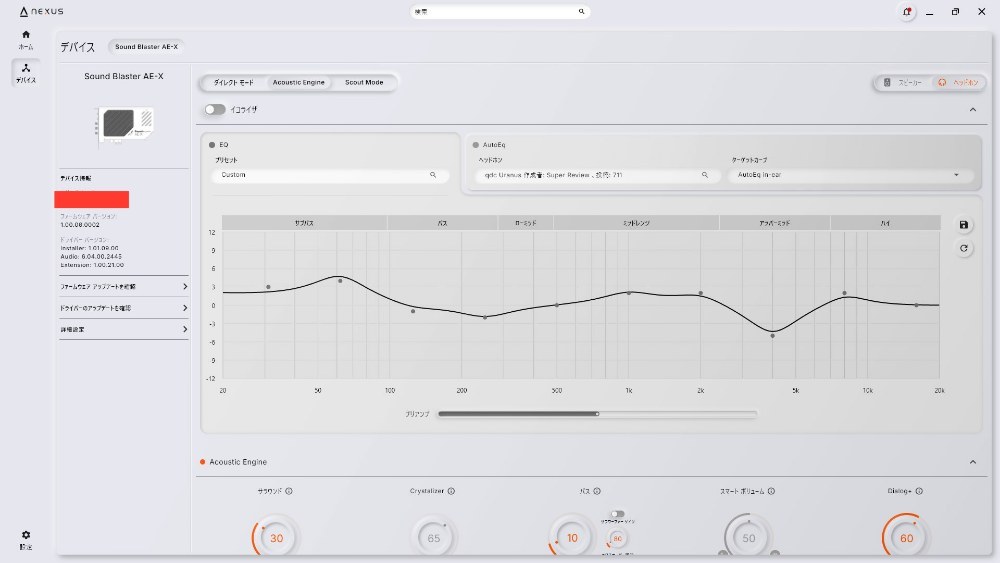Toggle Acoustic Engine enable dot

202,462
